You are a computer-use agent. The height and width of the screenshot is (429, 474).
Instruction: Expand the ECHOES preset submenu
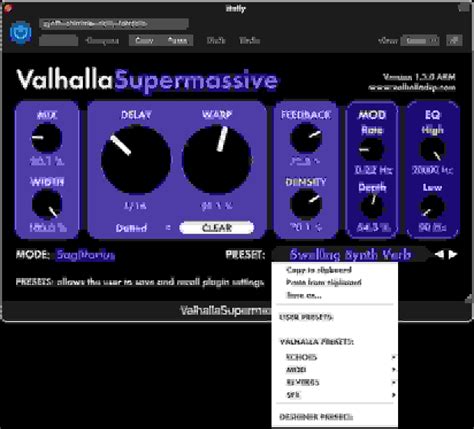(x=335, y=357)
